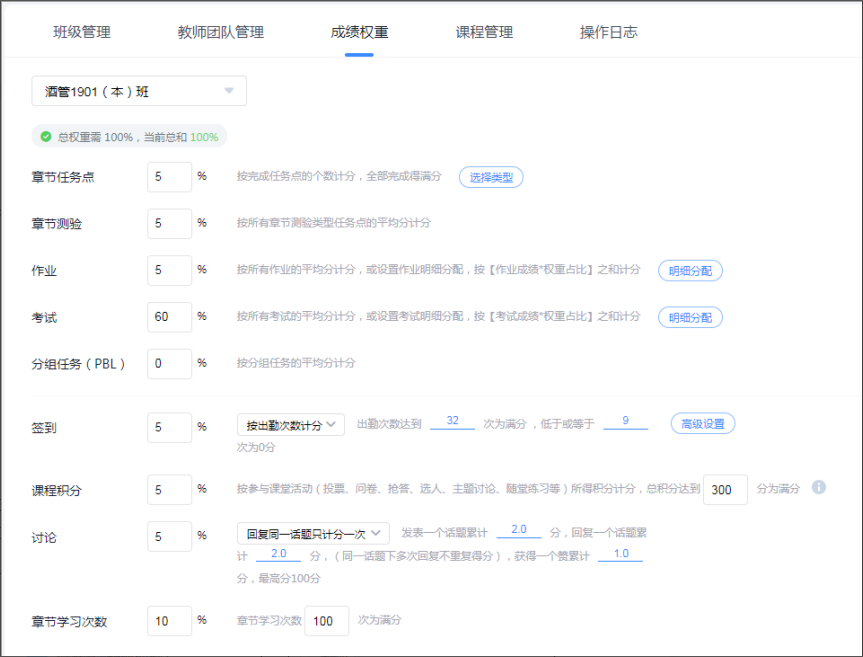Click the 章节任务点 weight input
The image size is (863, 657).
pyautogui.click(x=170, y=177)
